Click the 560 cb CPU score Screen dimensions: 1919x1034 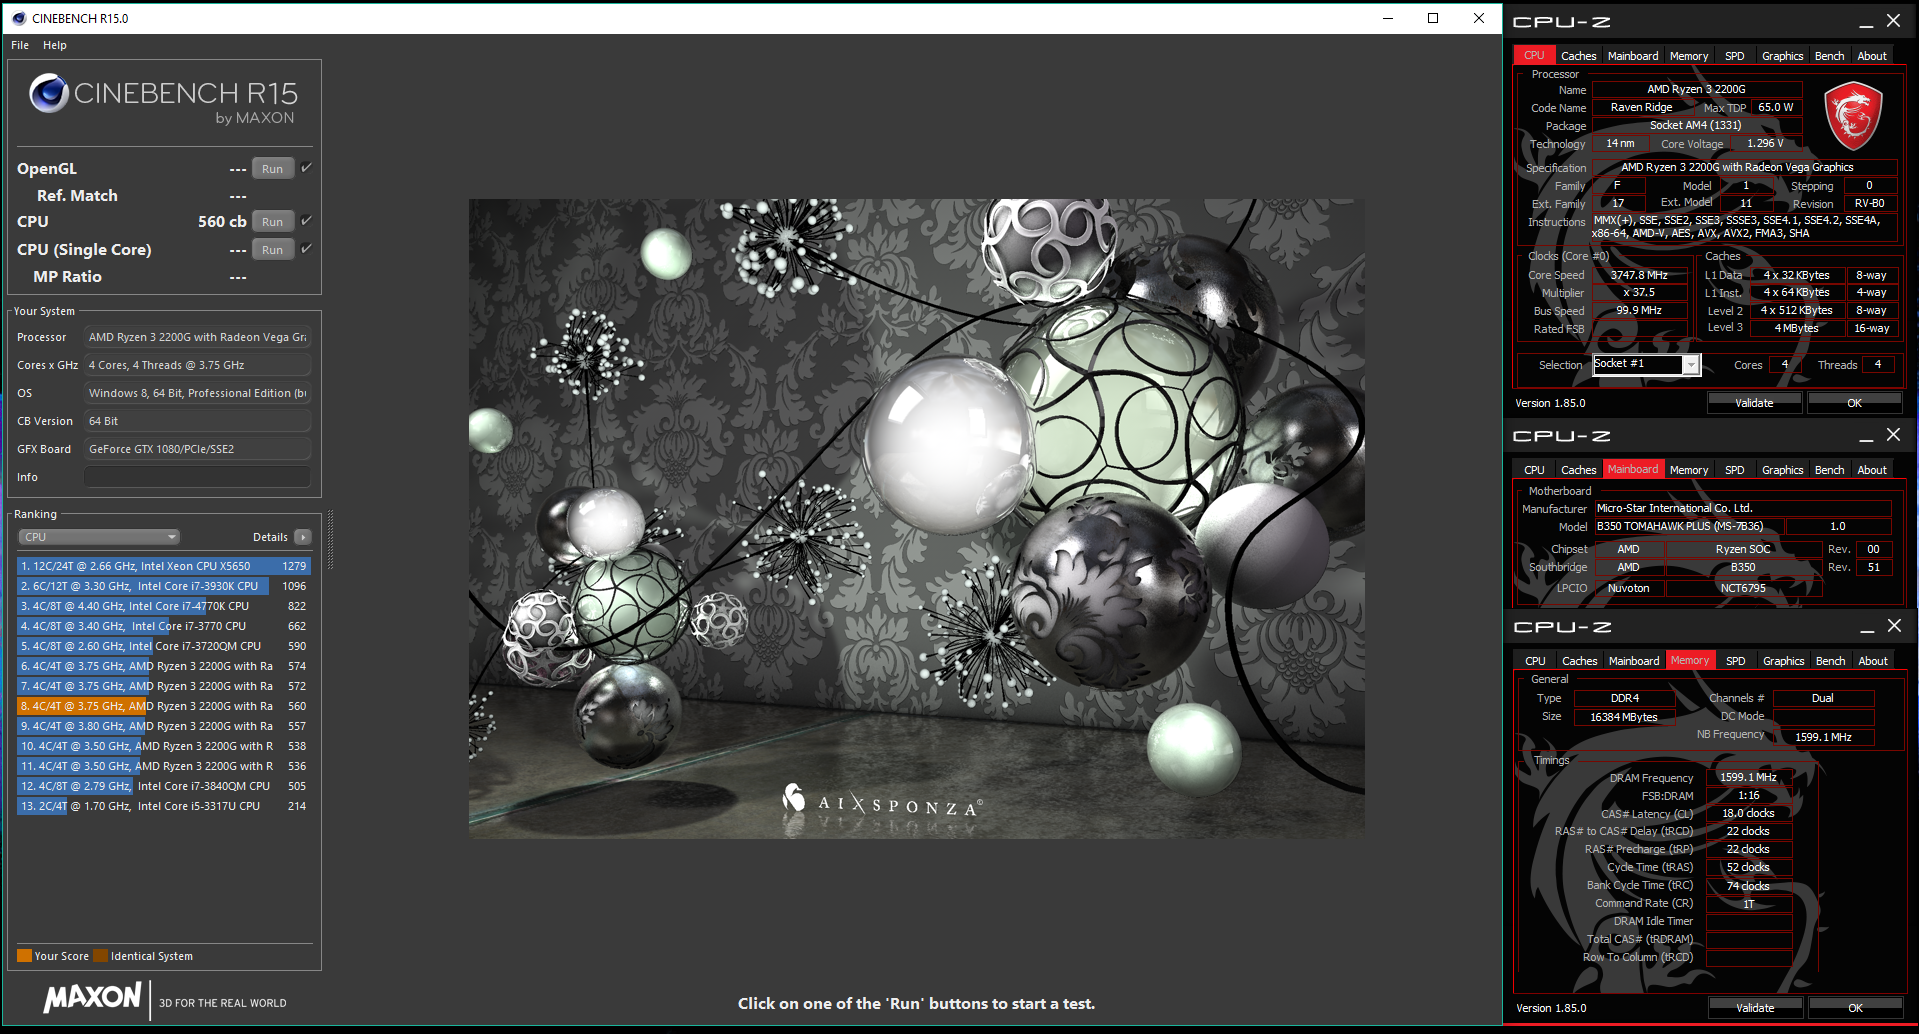click(222, 221)
